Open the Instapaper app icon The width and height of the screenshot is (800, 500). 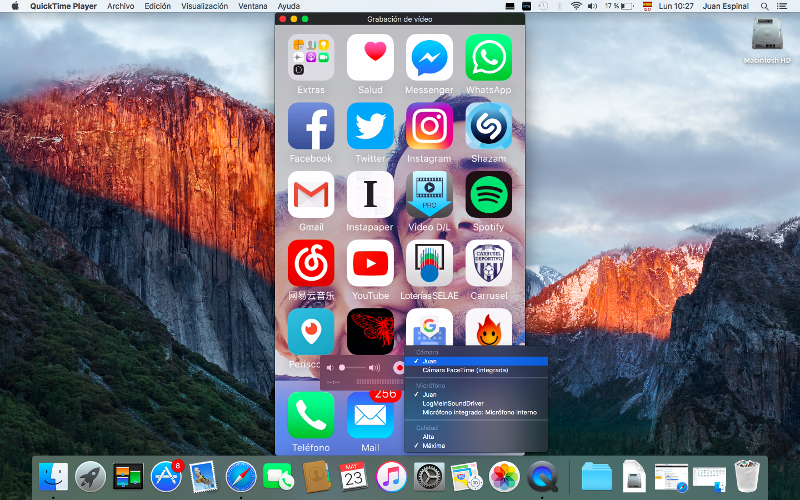370,194
